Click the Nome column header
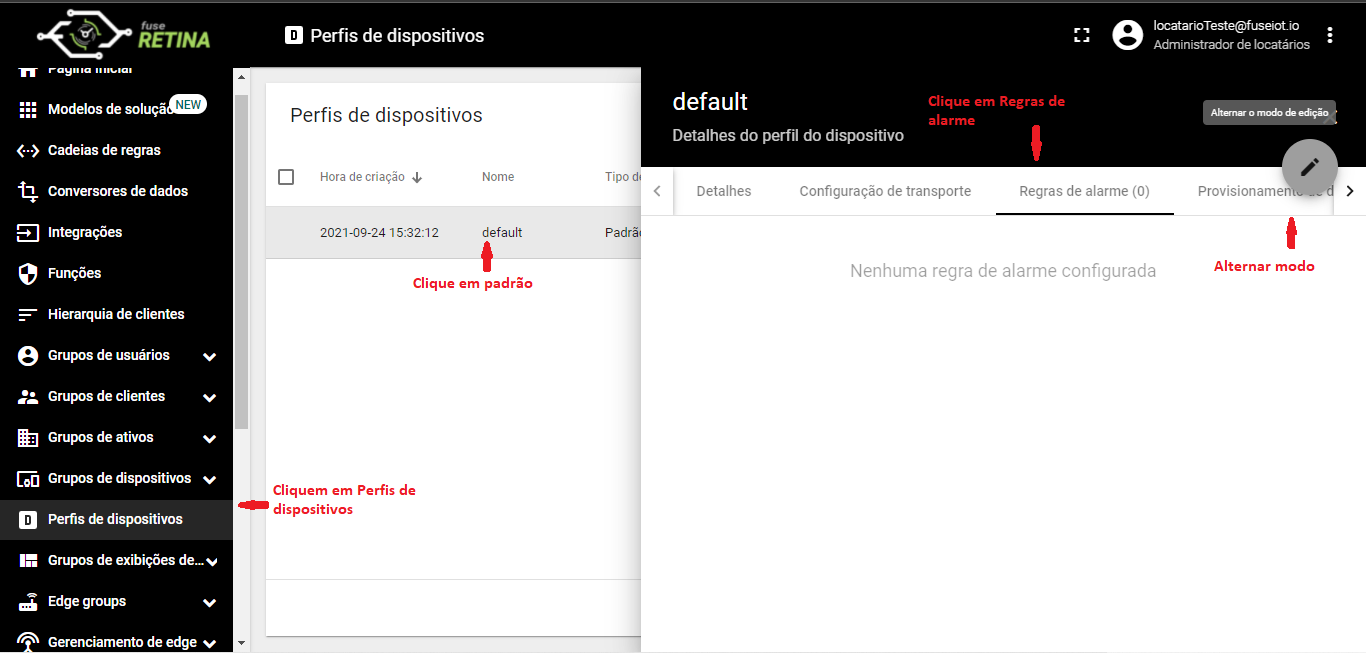The image size is (1366, 653). 498,177
